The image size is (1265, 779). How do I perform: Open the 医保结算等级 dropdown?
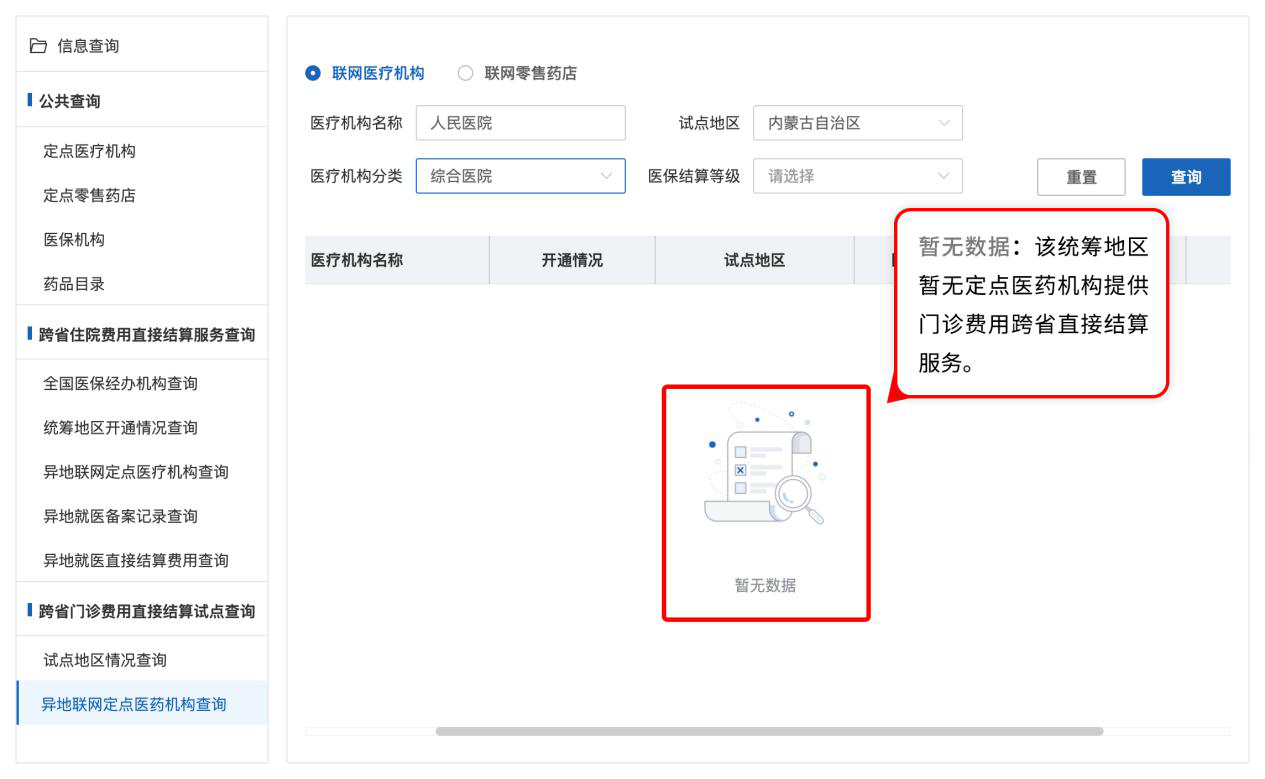[x=857, y=176]
